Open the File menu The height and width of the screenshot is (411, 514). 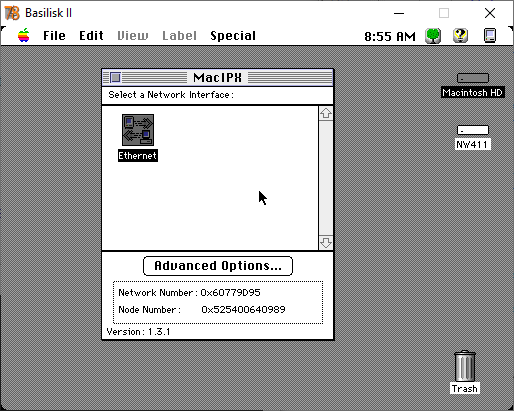tap(54, 36)
